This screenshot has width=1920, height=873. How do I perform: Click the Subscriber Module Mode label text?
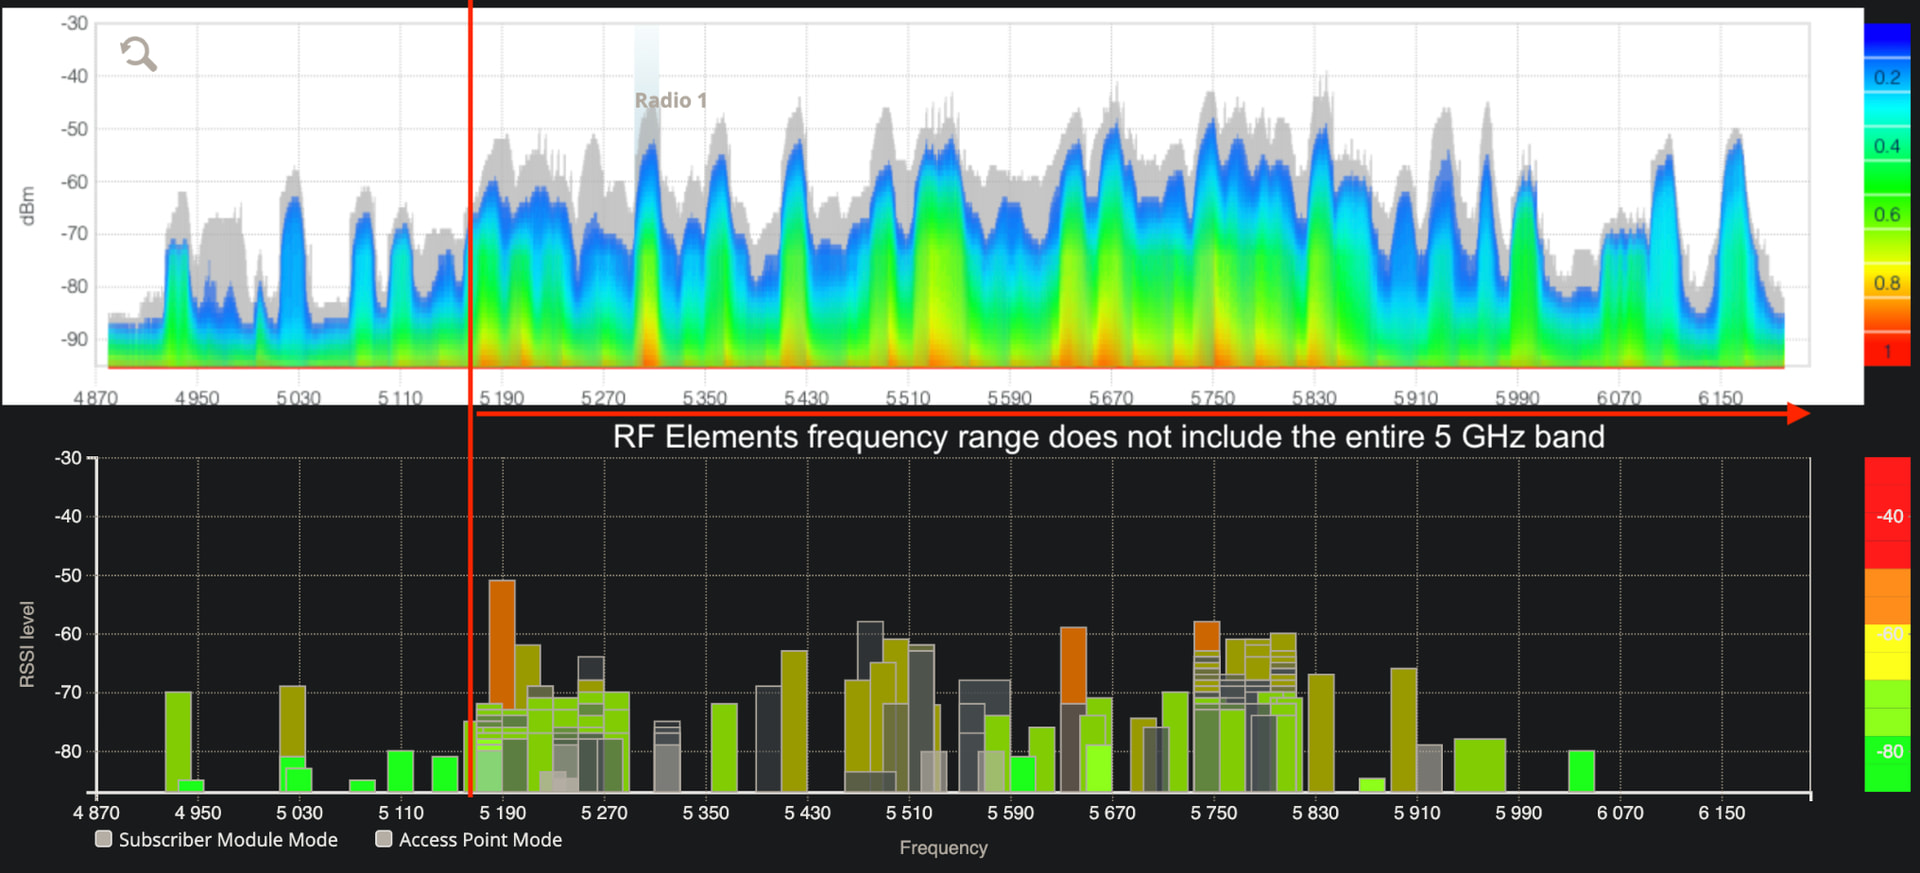click(x=228, y=840)
